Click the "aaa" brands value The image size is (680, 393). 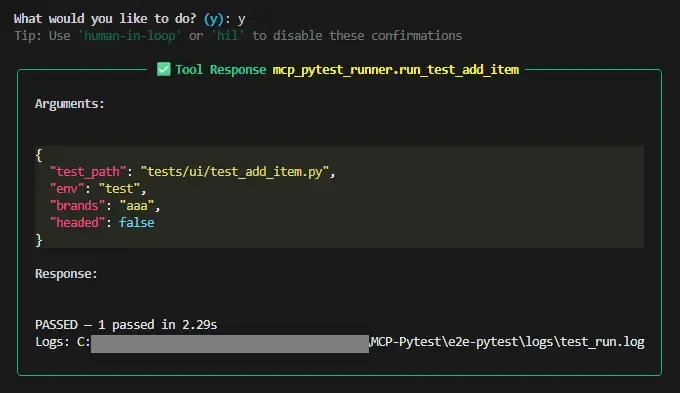coord(137,206)
